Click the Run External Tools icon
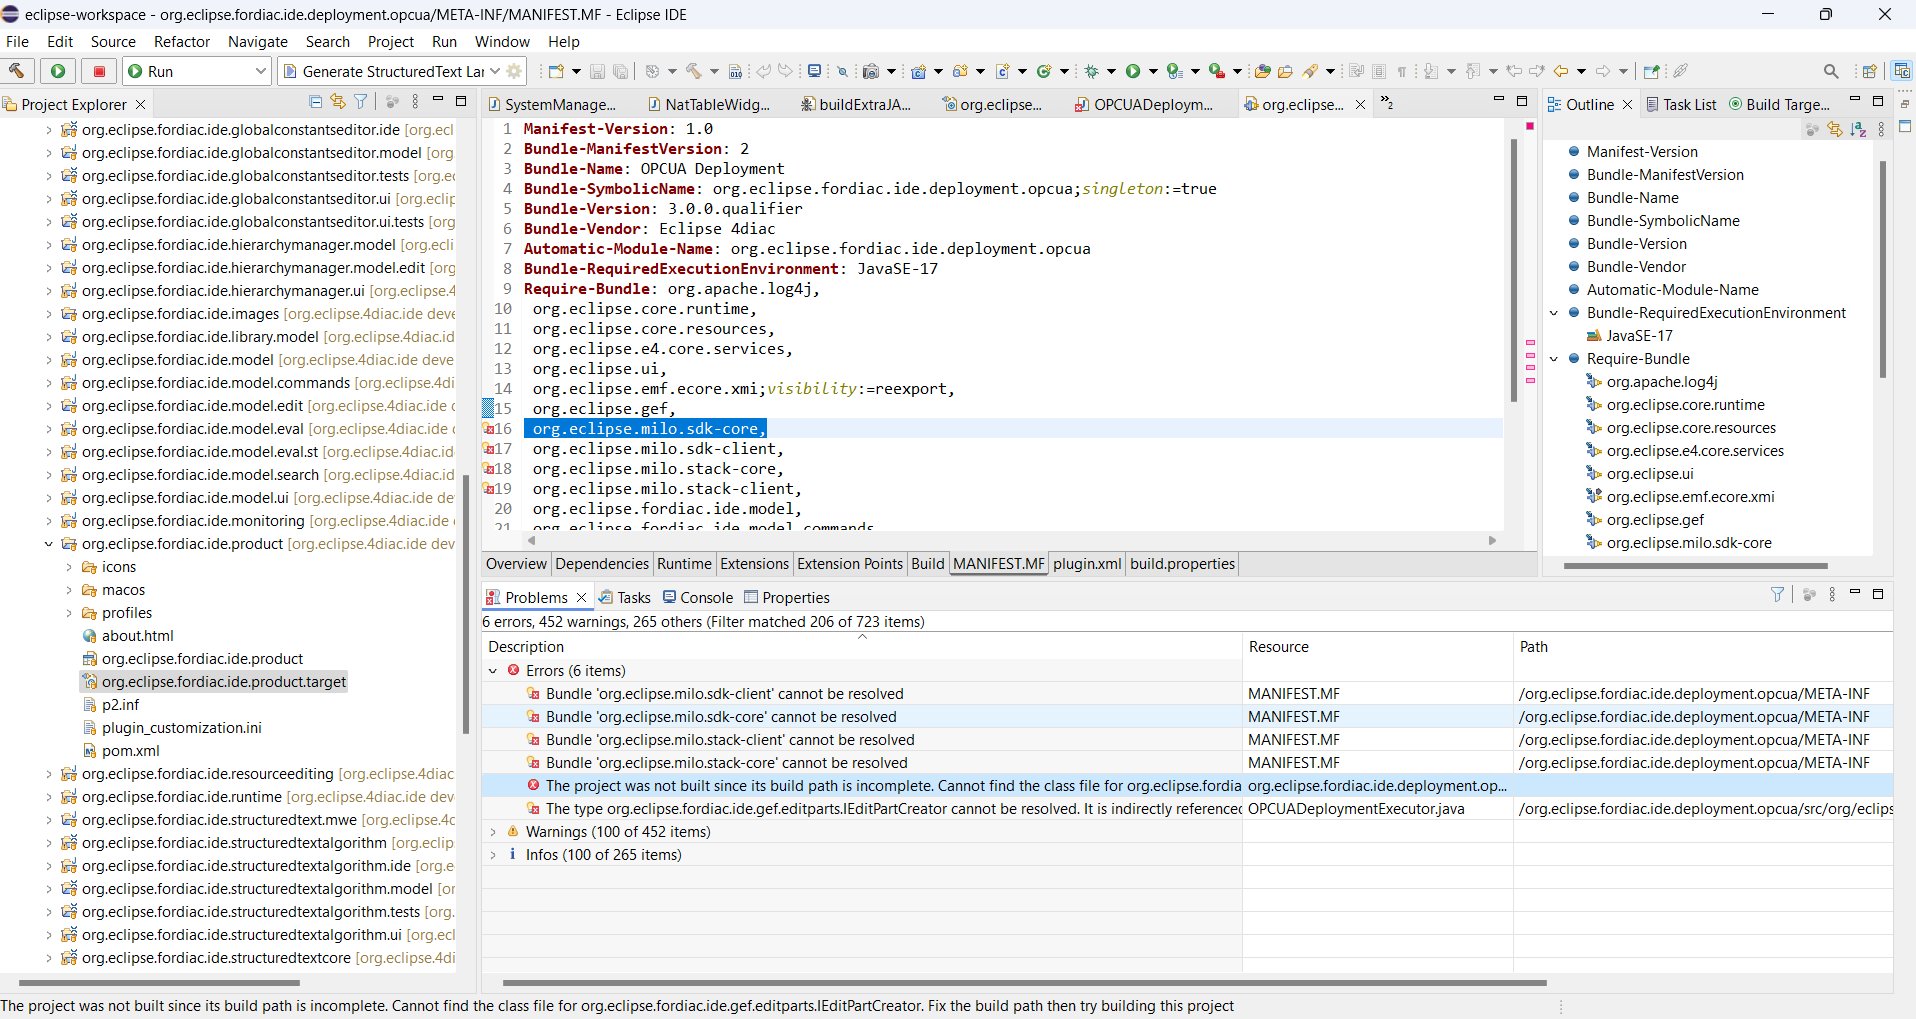The width and height of the screenshot is (1916, 1019). [1217, 71]
